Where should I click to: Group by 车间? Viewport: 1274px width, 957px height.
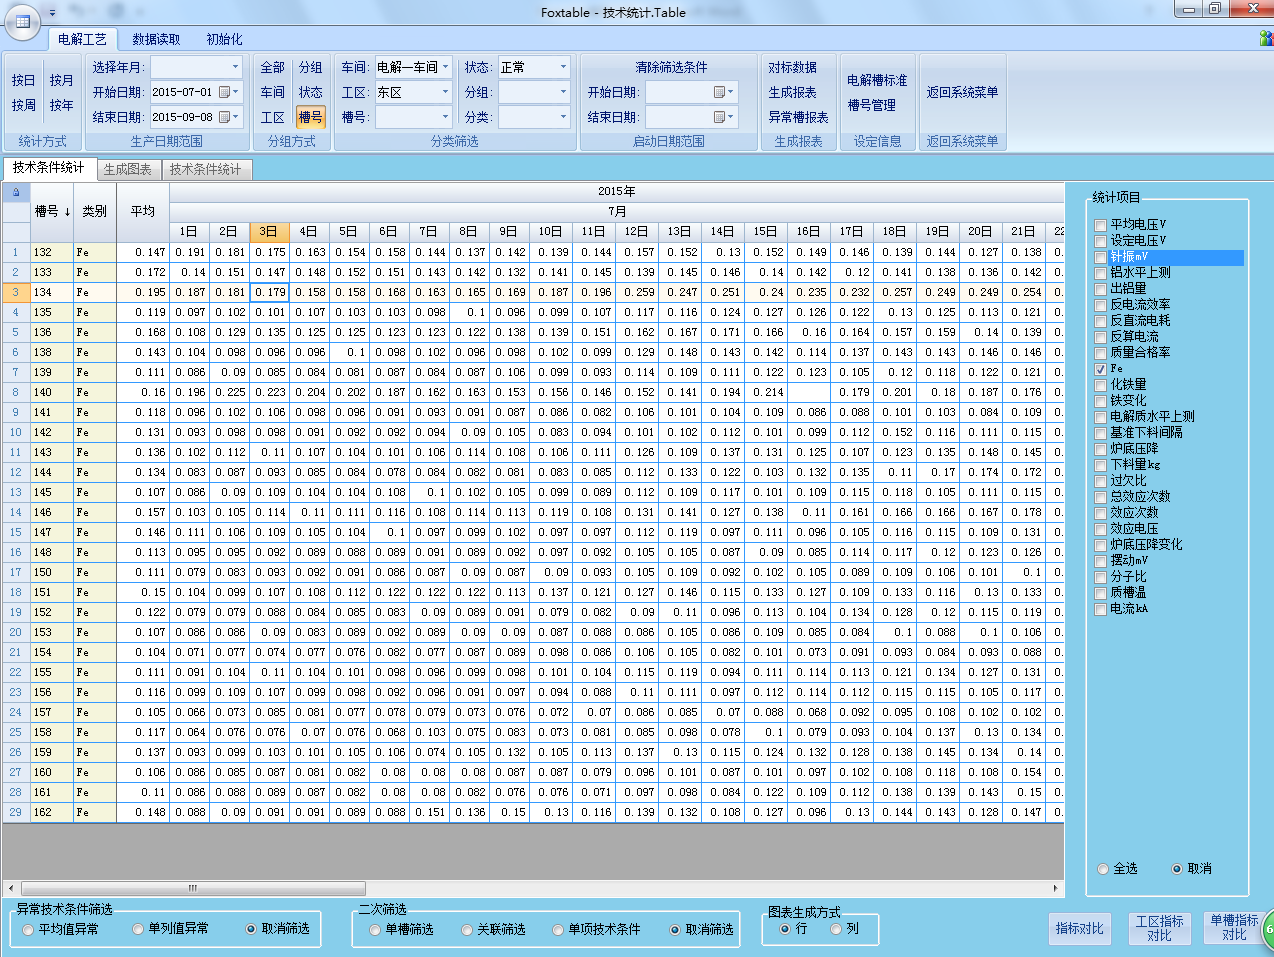pyautogui.click(x=272, y=92)
